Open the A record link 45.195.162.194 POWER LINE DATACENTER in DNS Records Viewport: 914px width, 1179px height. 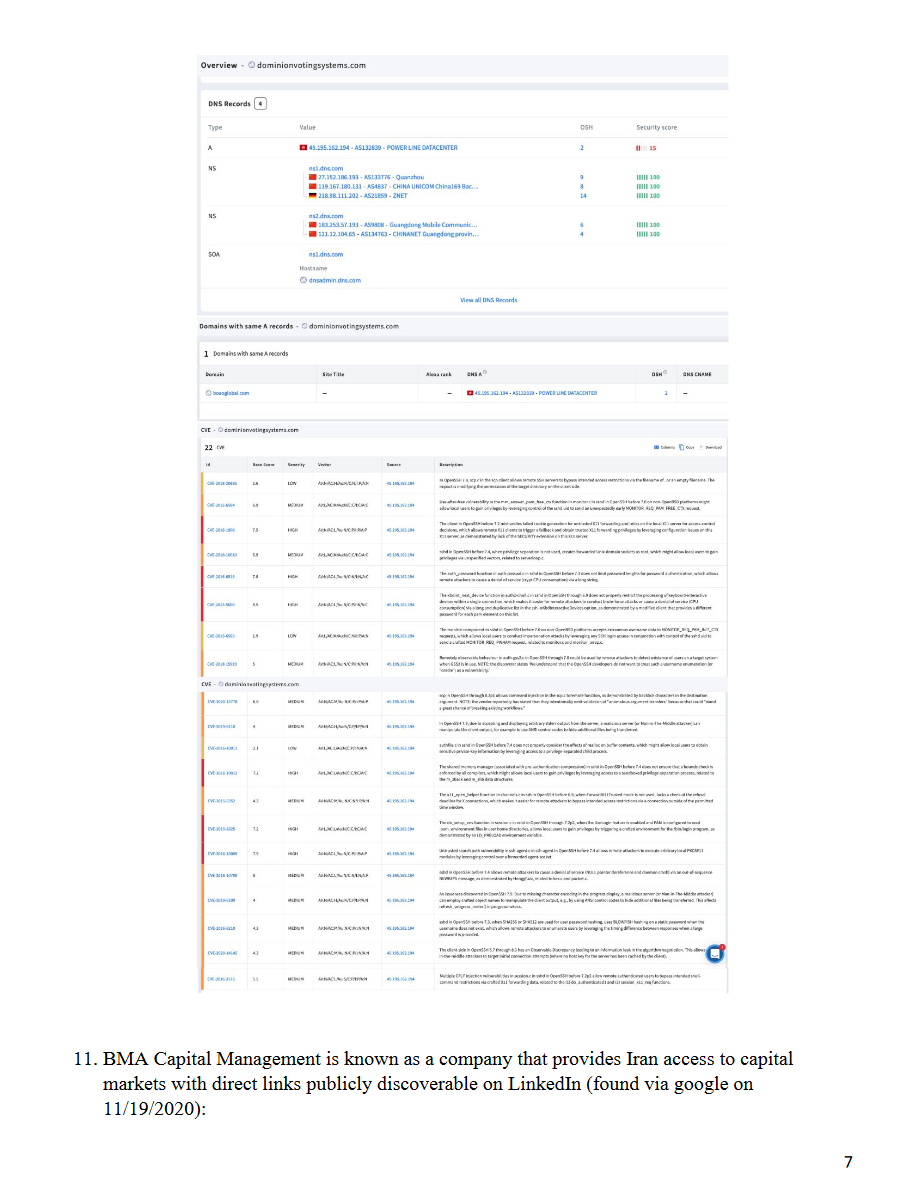tap(383, 148)
